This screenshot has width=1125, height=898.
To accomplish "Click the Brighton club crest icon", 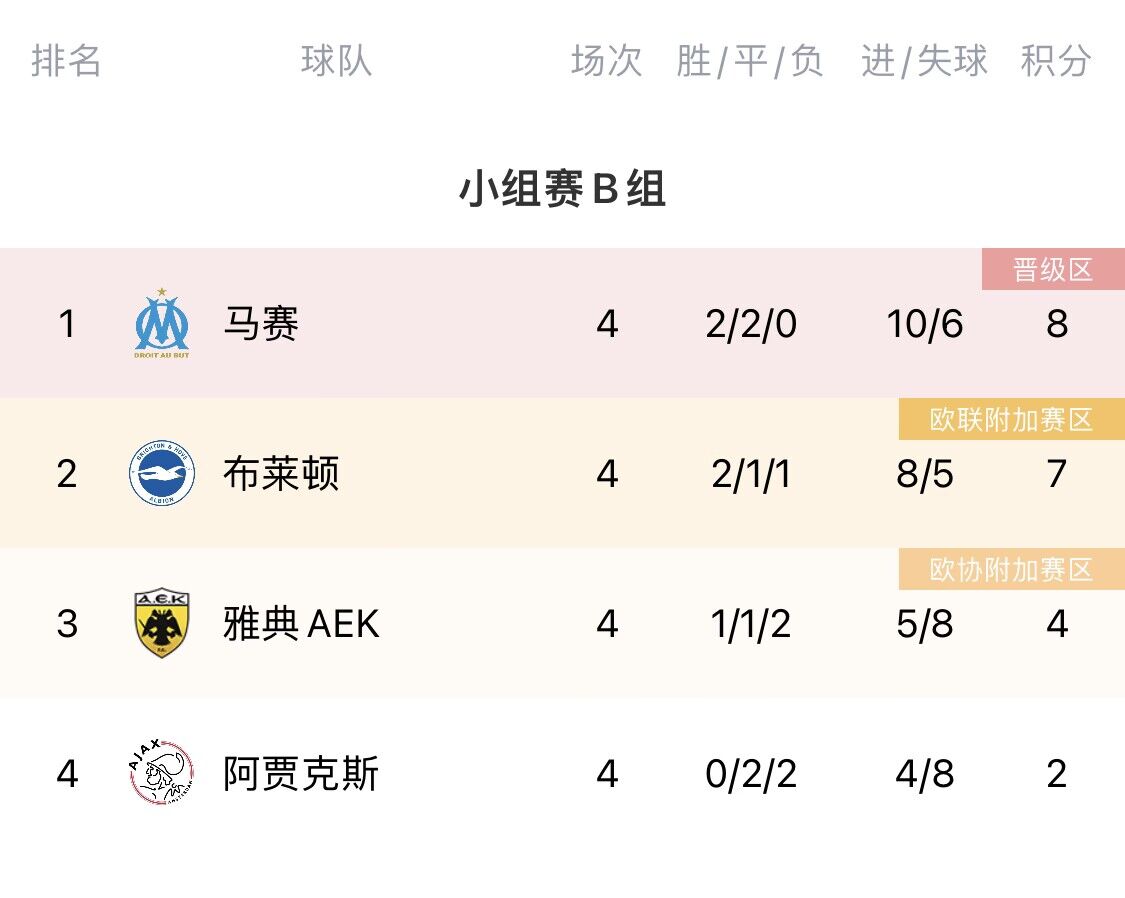I will [162, 474].
